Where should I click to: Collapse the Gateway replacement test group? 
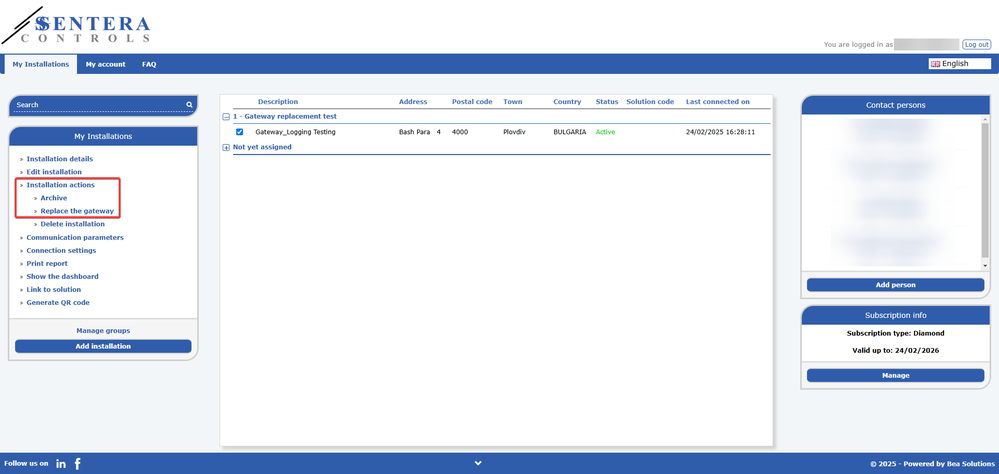coord(226,117)
